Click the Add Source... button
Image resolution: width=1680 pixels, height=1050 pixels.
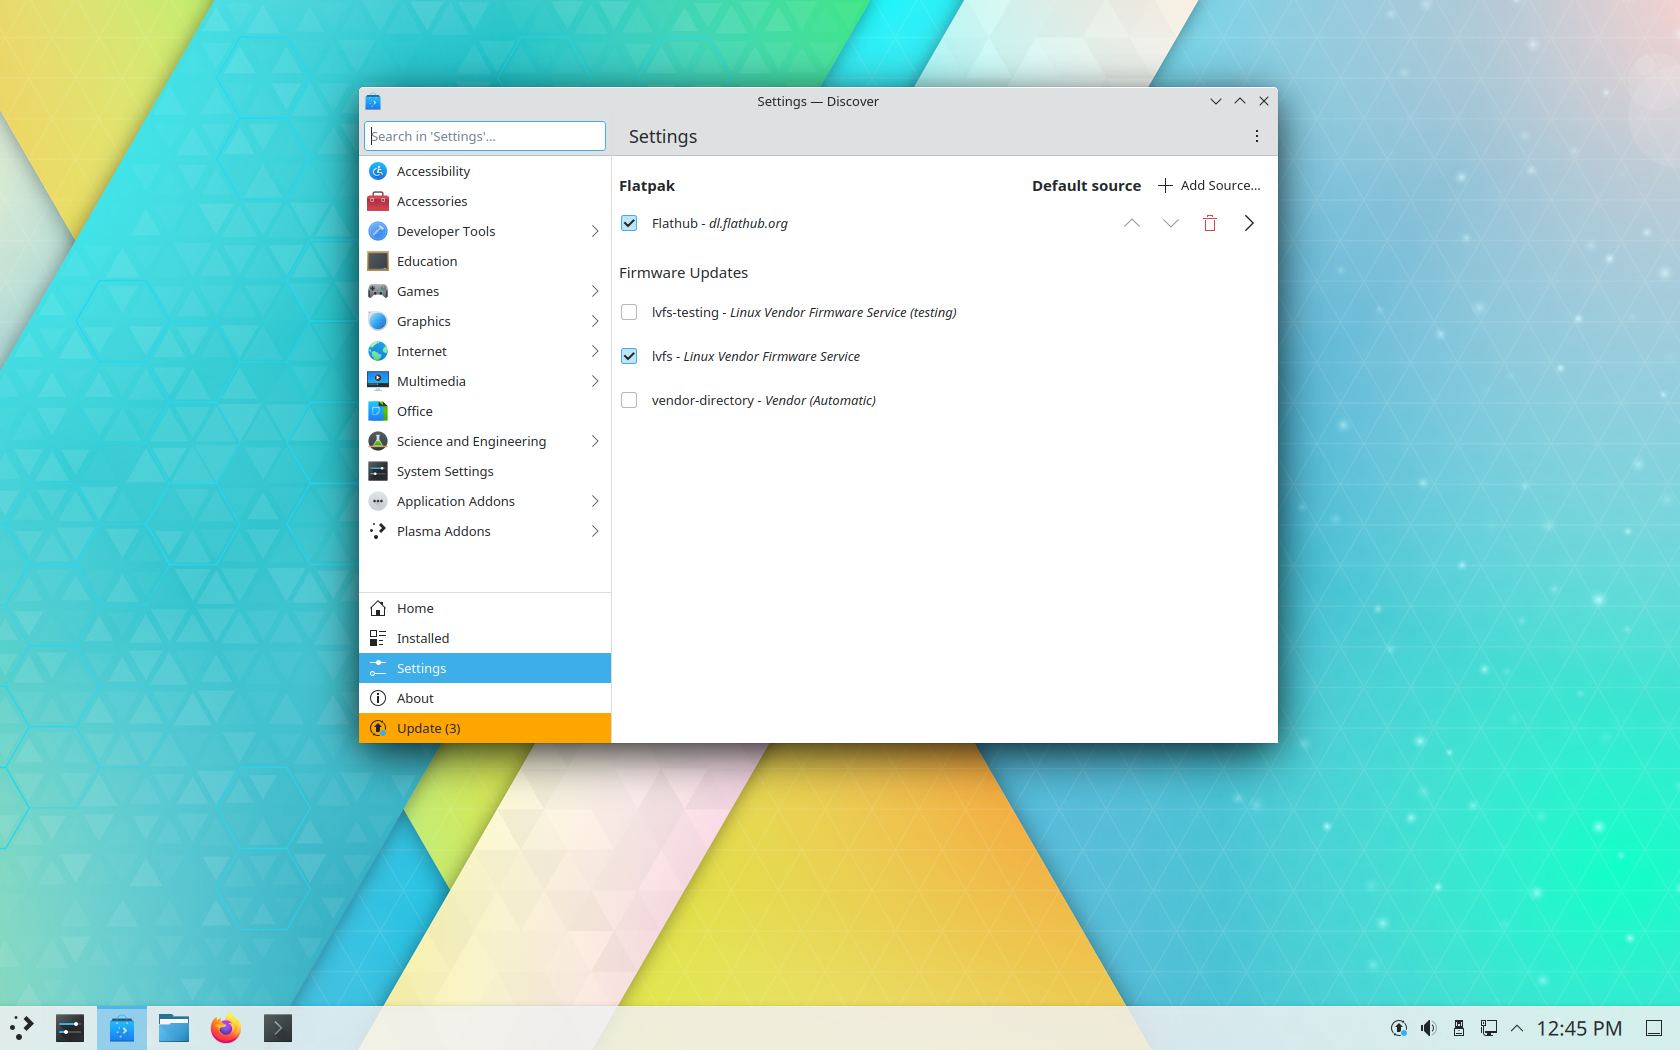click(x=1209, y=185)
